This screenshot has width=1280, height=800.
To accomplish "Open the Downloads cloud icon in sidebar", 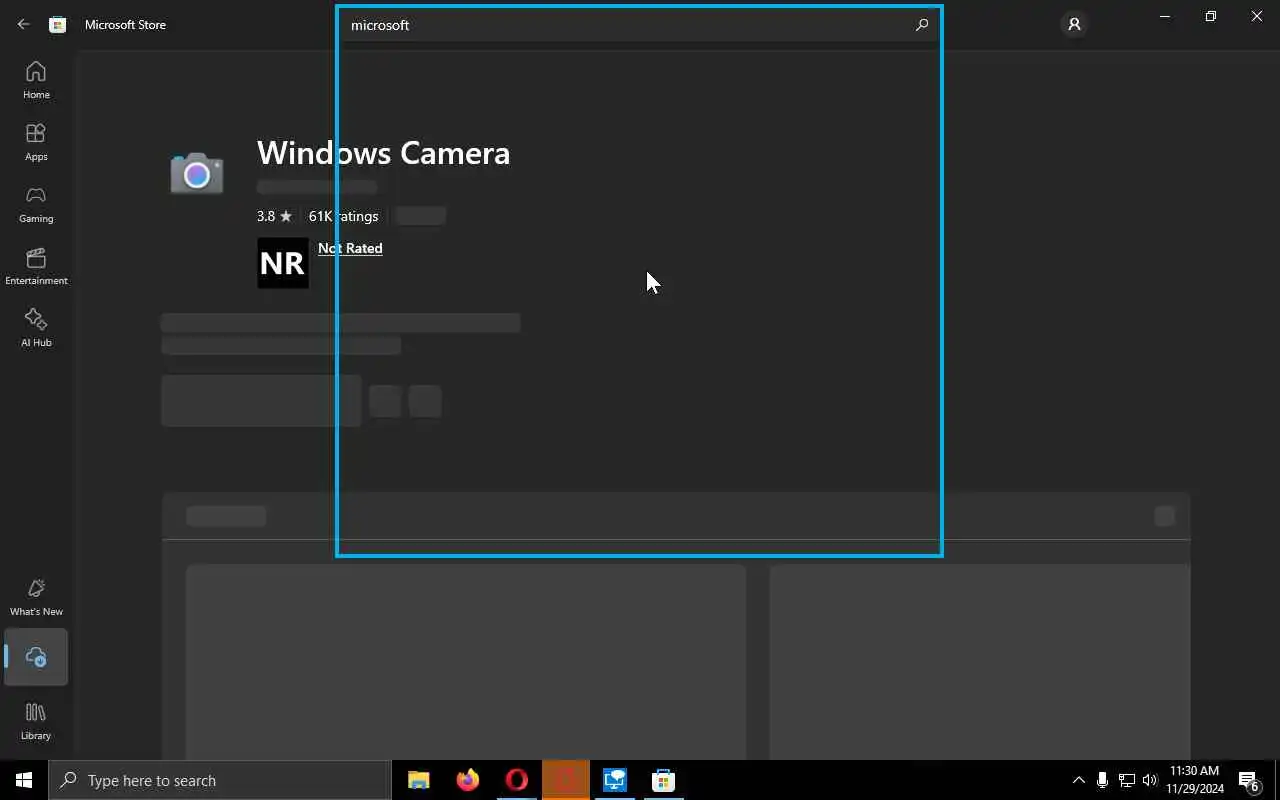I will pyautogui.click(x=36, y=657).
